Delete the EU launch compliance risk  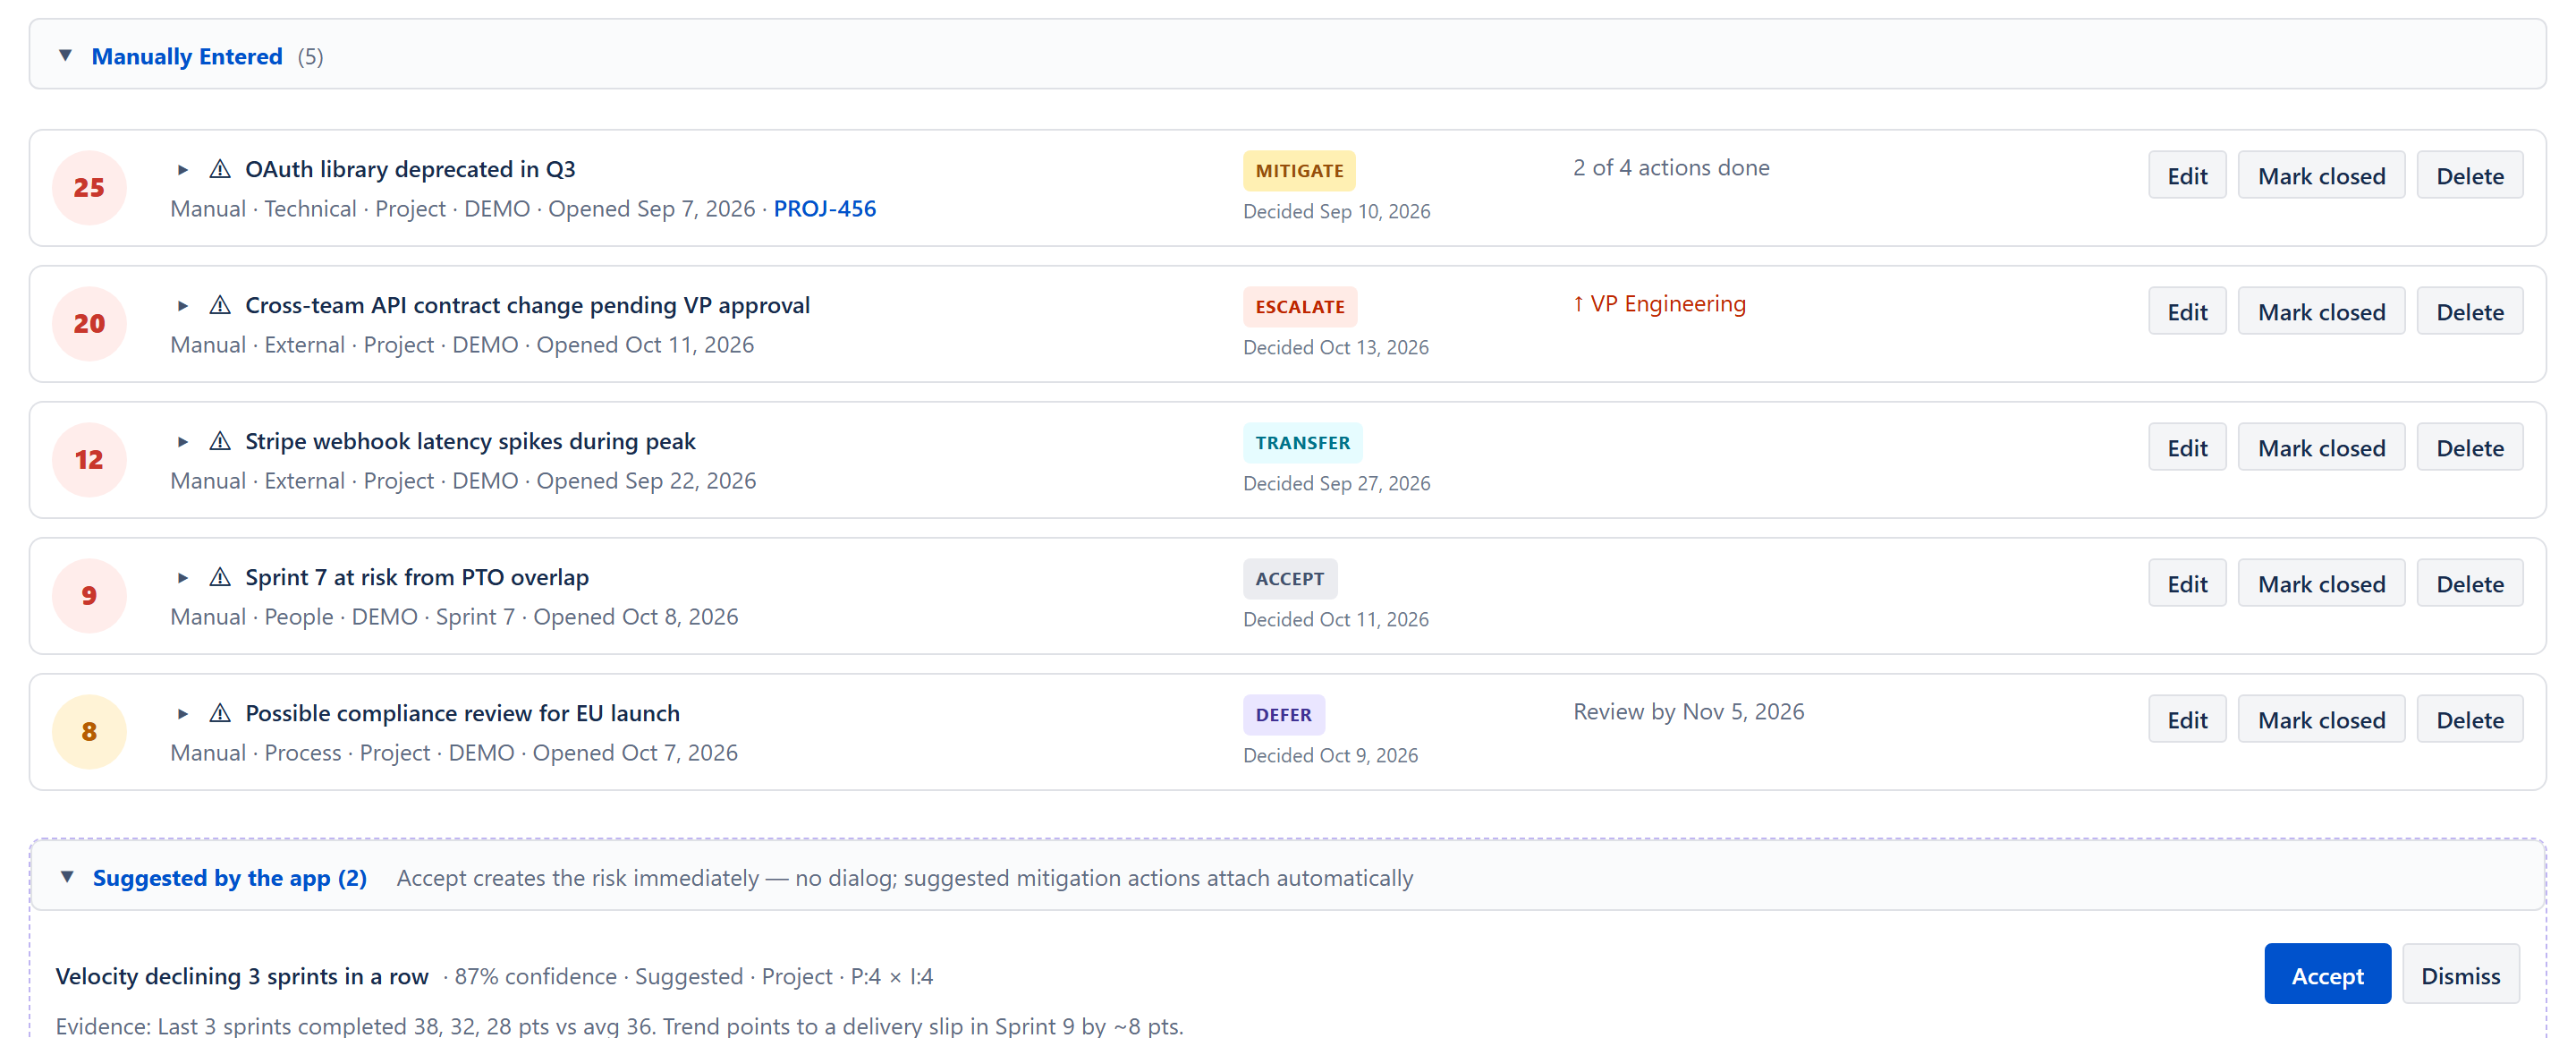pos(2469,720)
